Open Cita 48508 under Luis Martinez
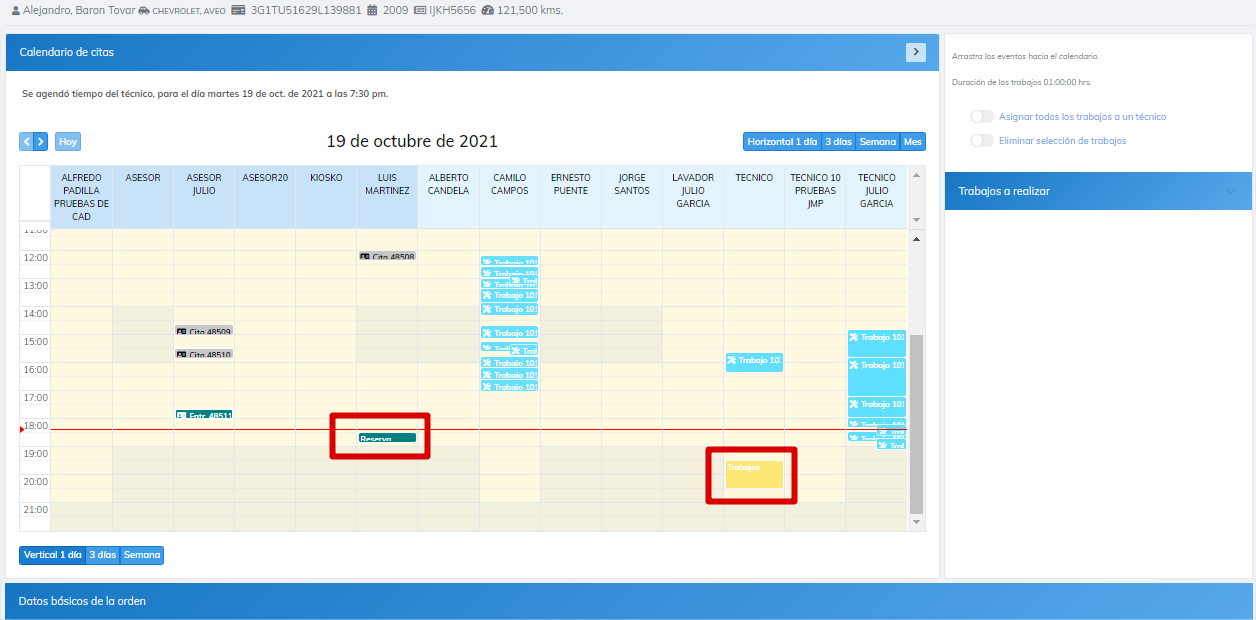This screenshot has height=620, width=1256. coord(387,257)
